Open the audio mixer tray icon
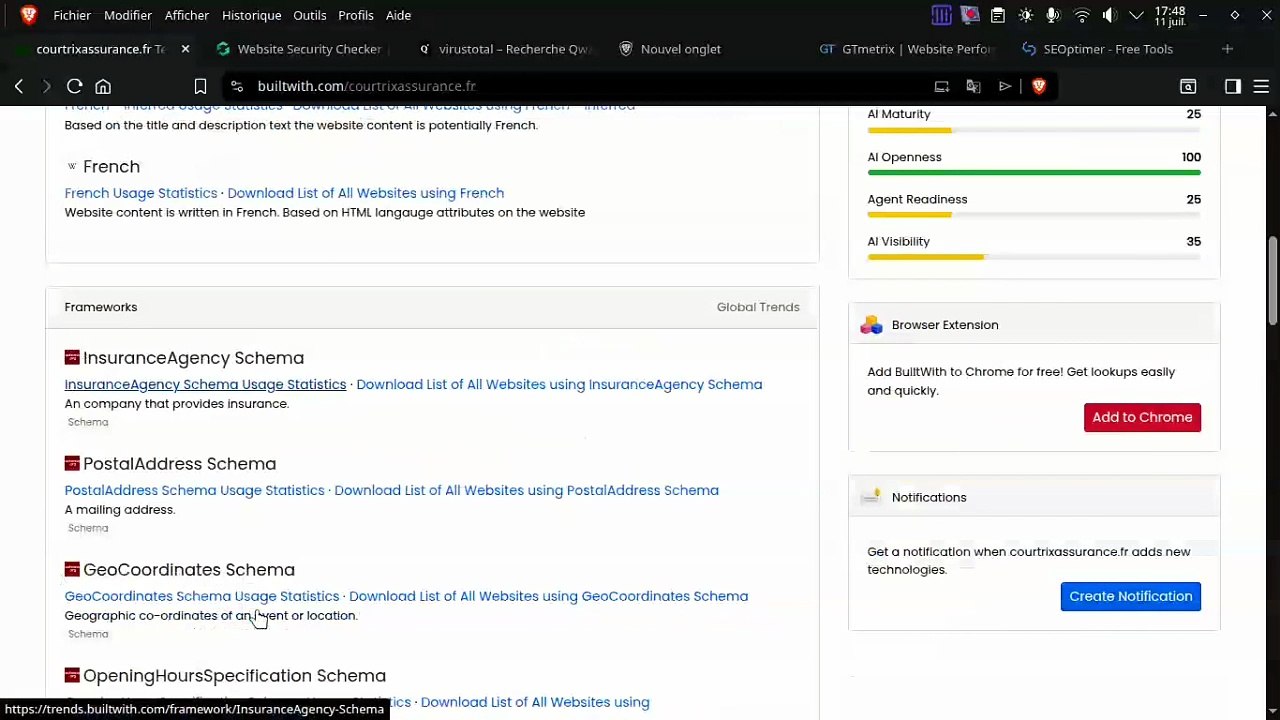1280x720 pixels. (x=941, y=15)
